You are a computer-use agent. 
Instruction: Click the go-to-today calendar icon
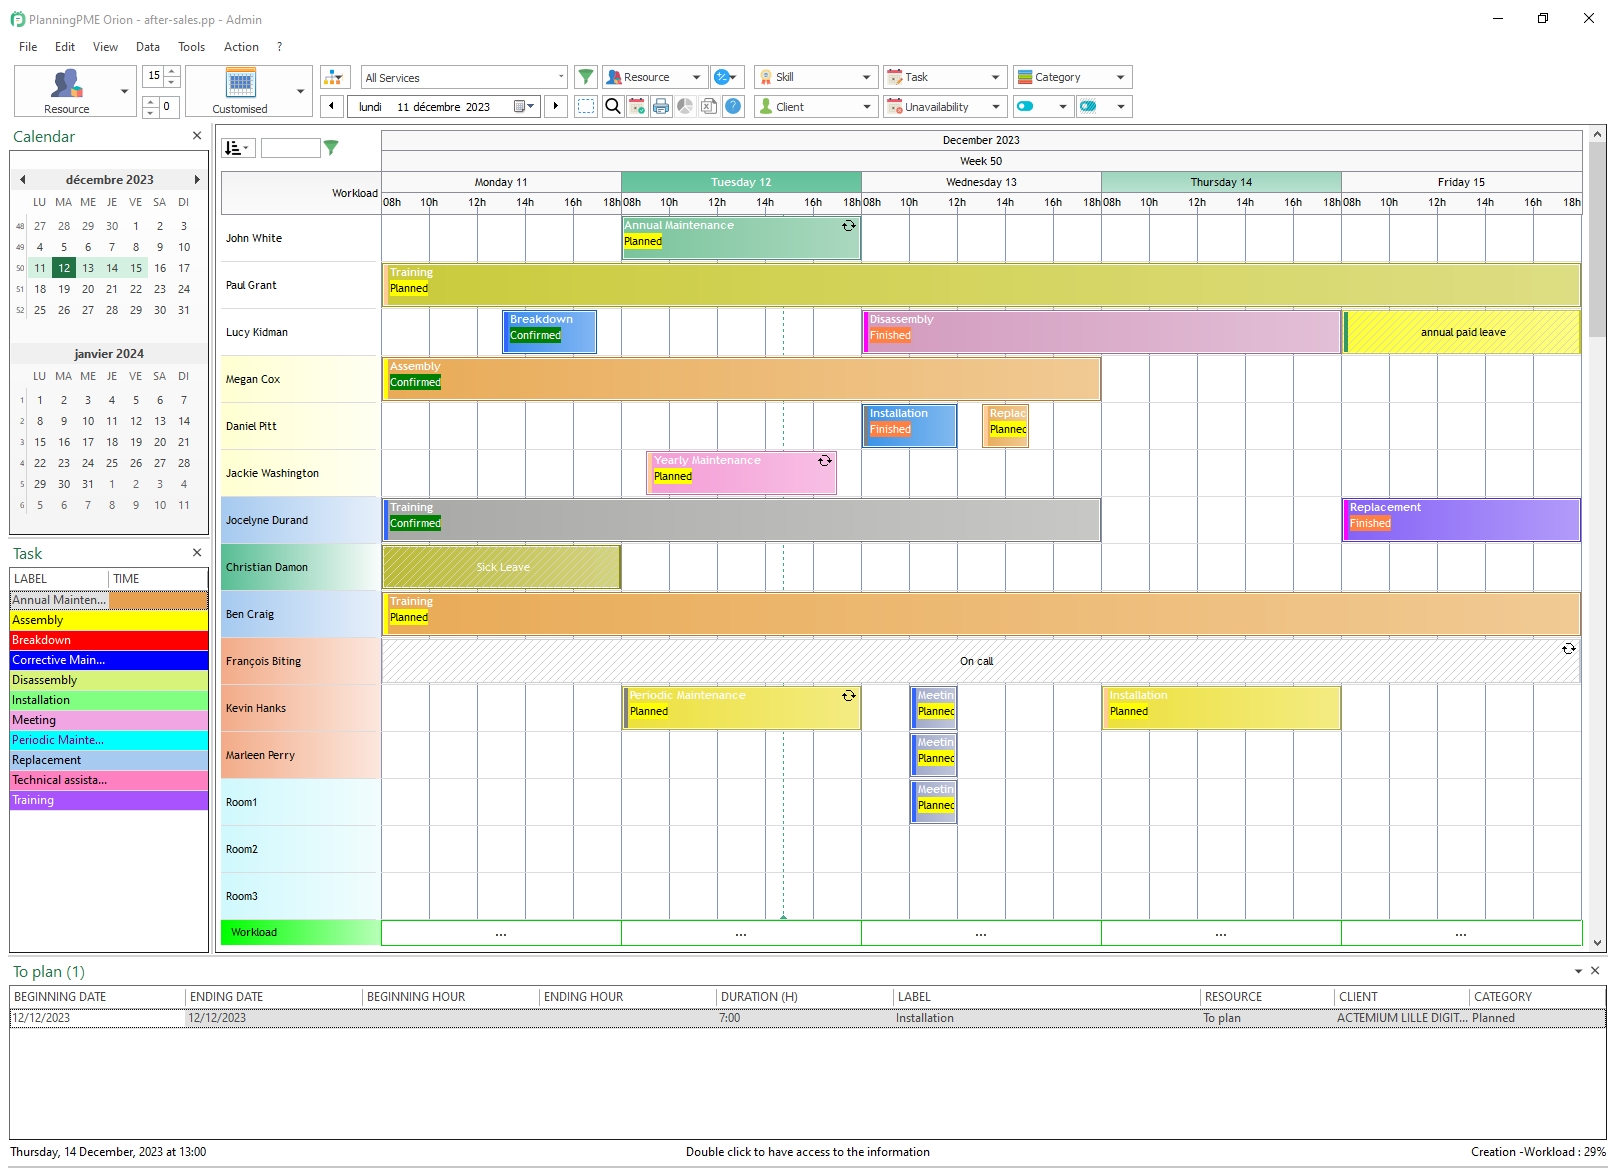pos(637,106)
